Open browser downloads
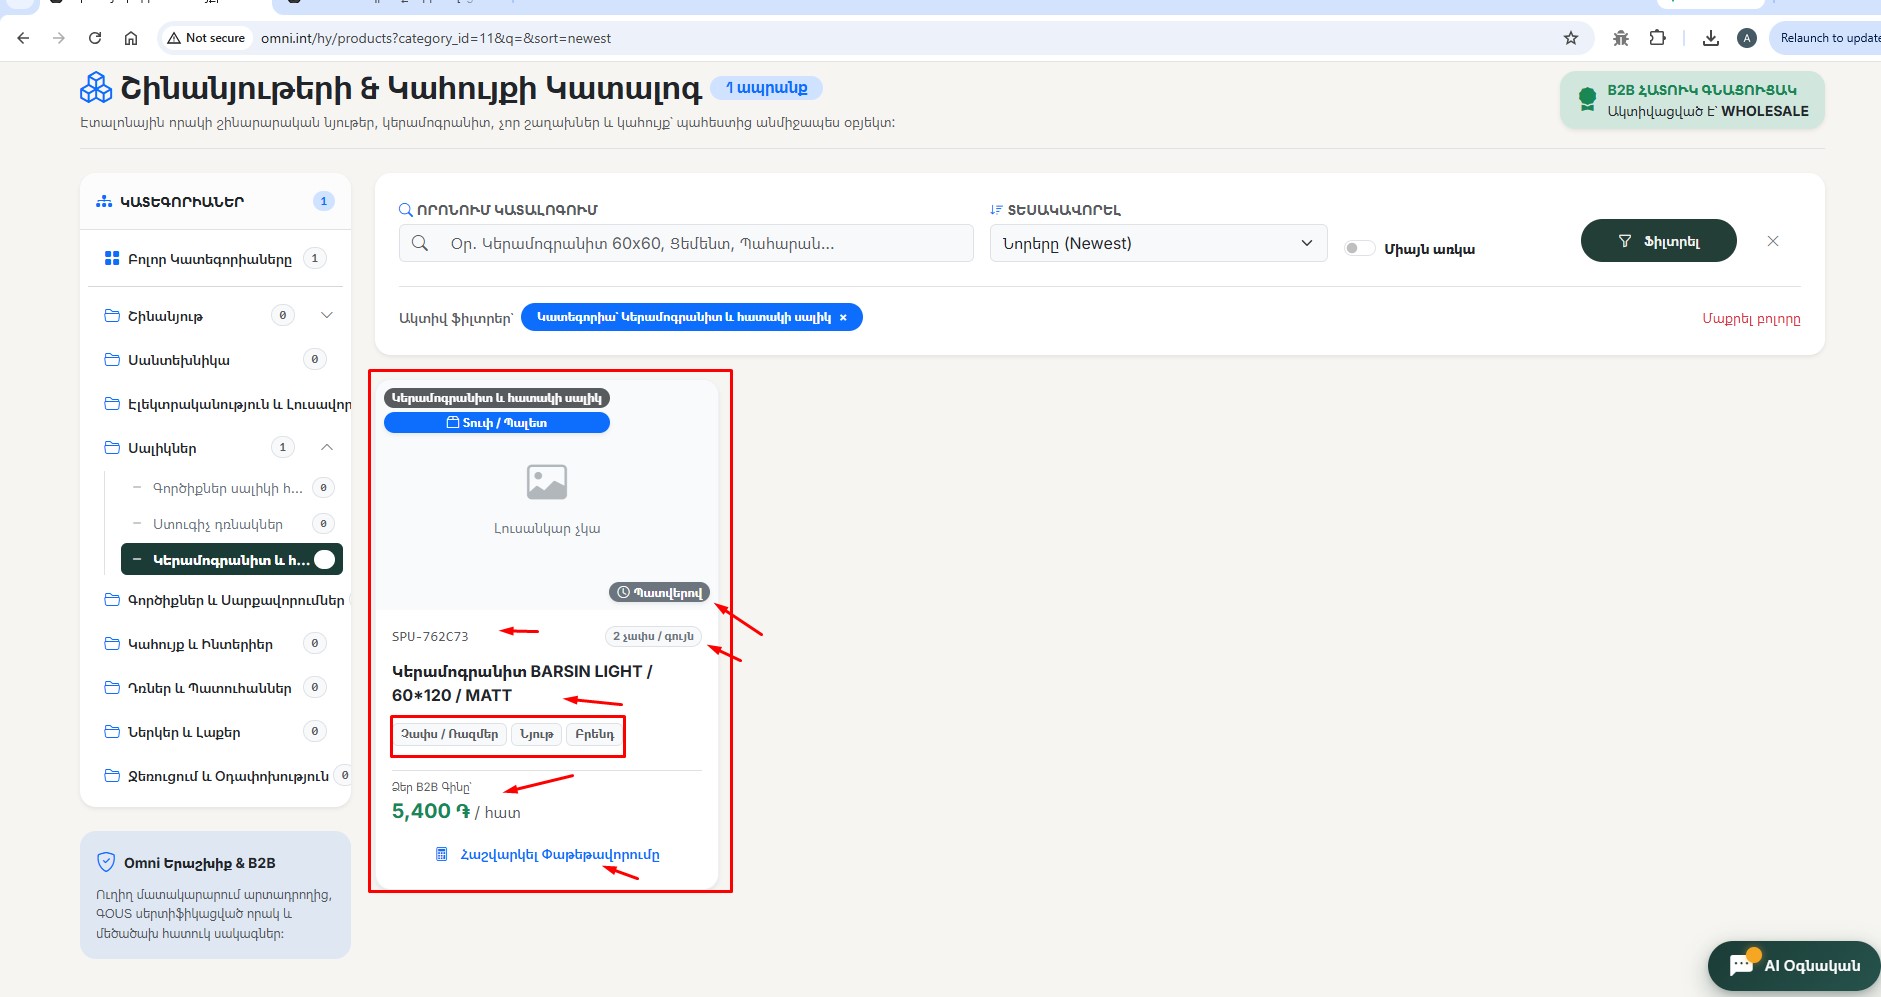1881x997 pixels. 1711,38
